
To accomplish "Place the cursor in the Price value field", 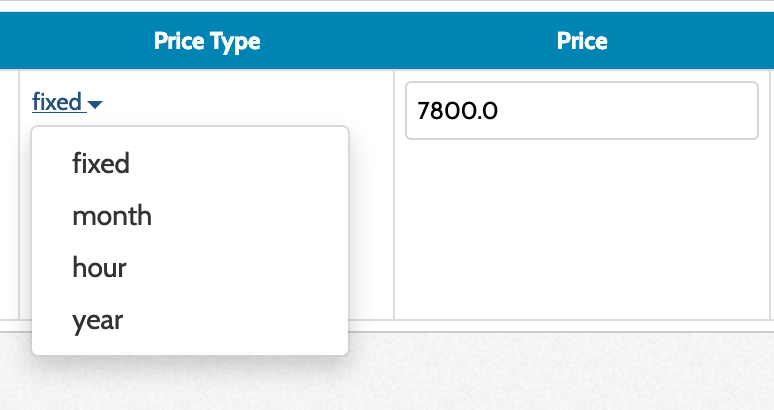I will click(581, 111).
